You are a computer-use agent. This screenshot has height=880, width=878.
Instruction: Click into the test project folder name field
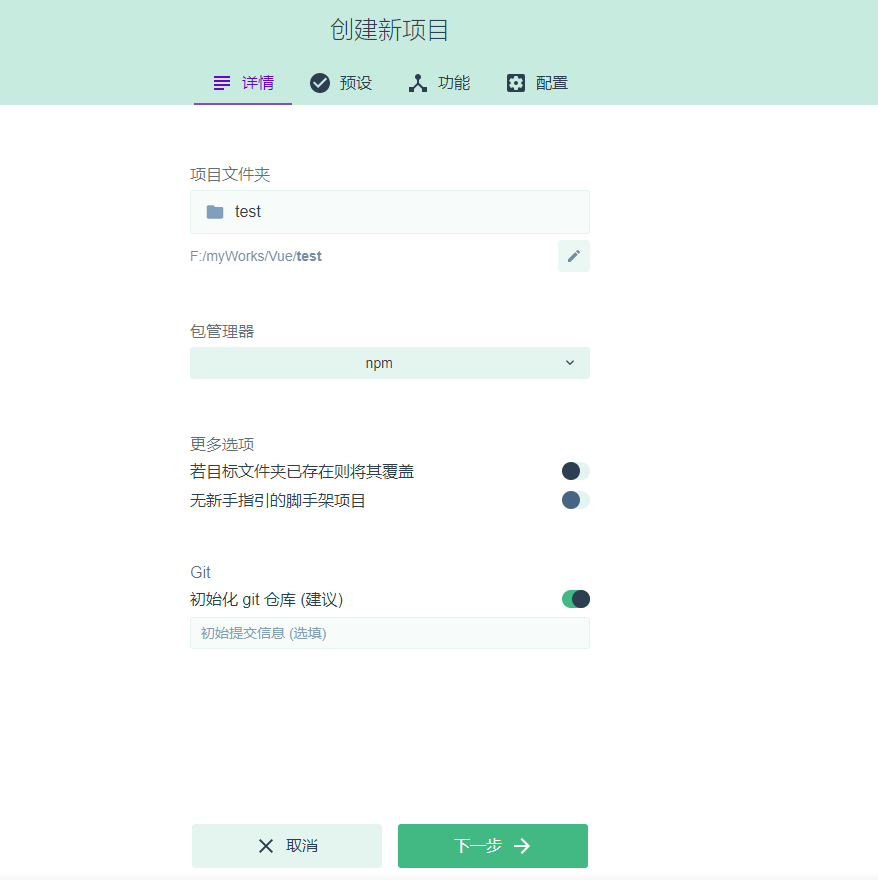tap(390, 212)
